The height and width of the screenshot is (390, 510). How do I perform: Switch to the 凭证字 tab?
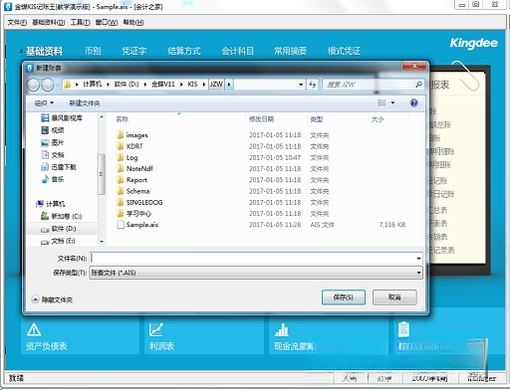[134, 51]
